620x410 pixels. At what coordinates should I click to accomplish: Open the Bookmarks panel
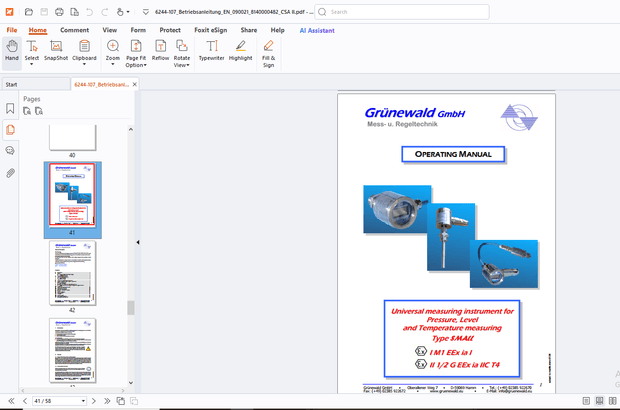click(10, 108)
